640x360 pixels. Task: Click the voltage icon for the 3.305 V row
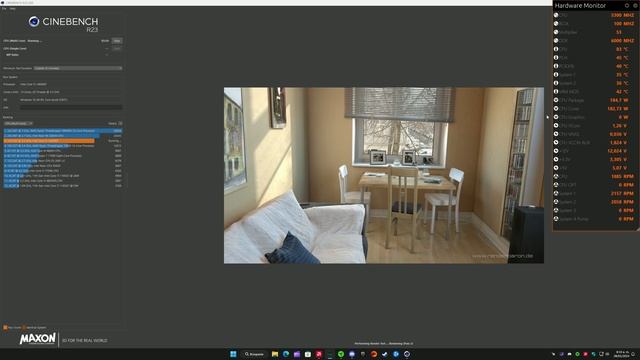point(556,159)
